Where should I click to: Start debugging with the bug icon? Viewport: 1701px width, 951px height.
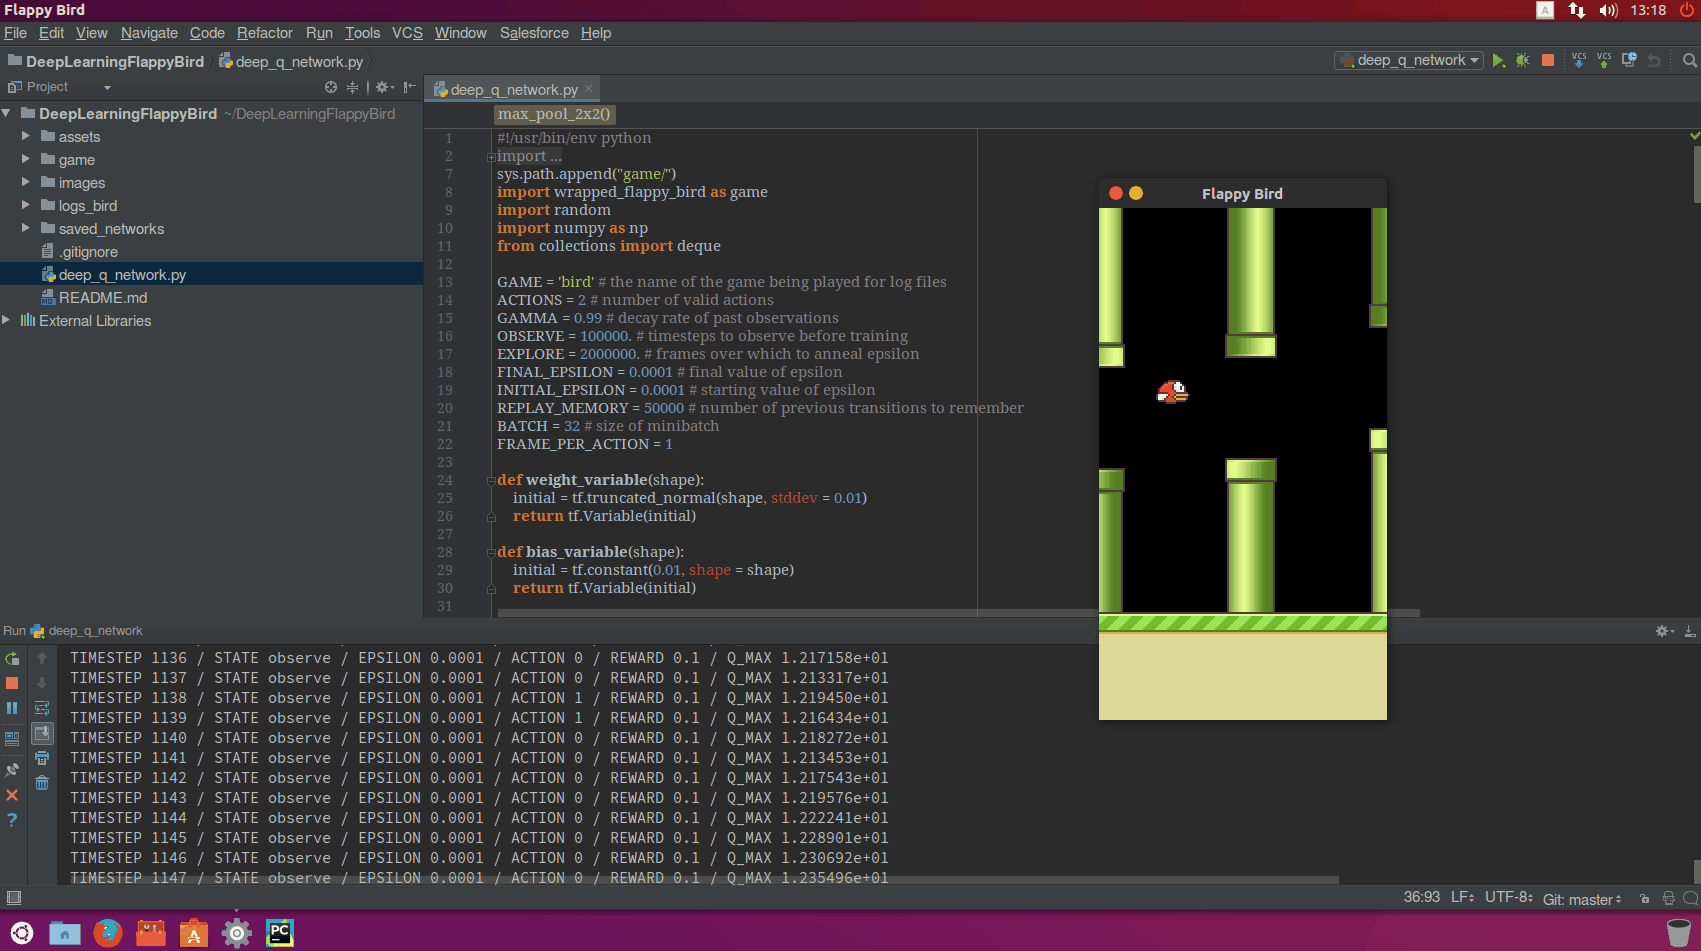pyautogui.click(x=1523, y=60)
